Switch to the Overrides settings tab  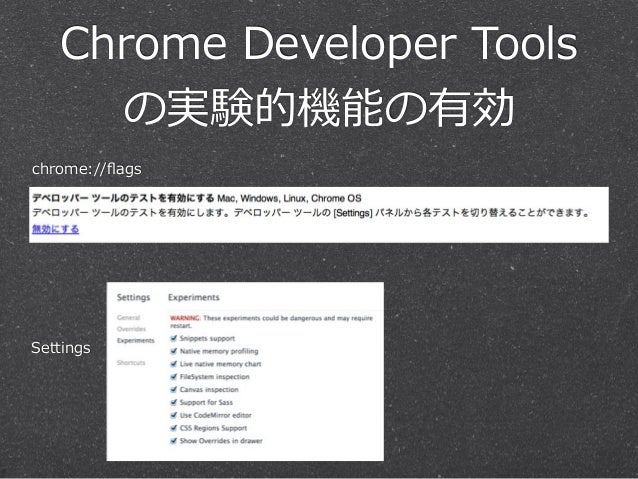131,329
